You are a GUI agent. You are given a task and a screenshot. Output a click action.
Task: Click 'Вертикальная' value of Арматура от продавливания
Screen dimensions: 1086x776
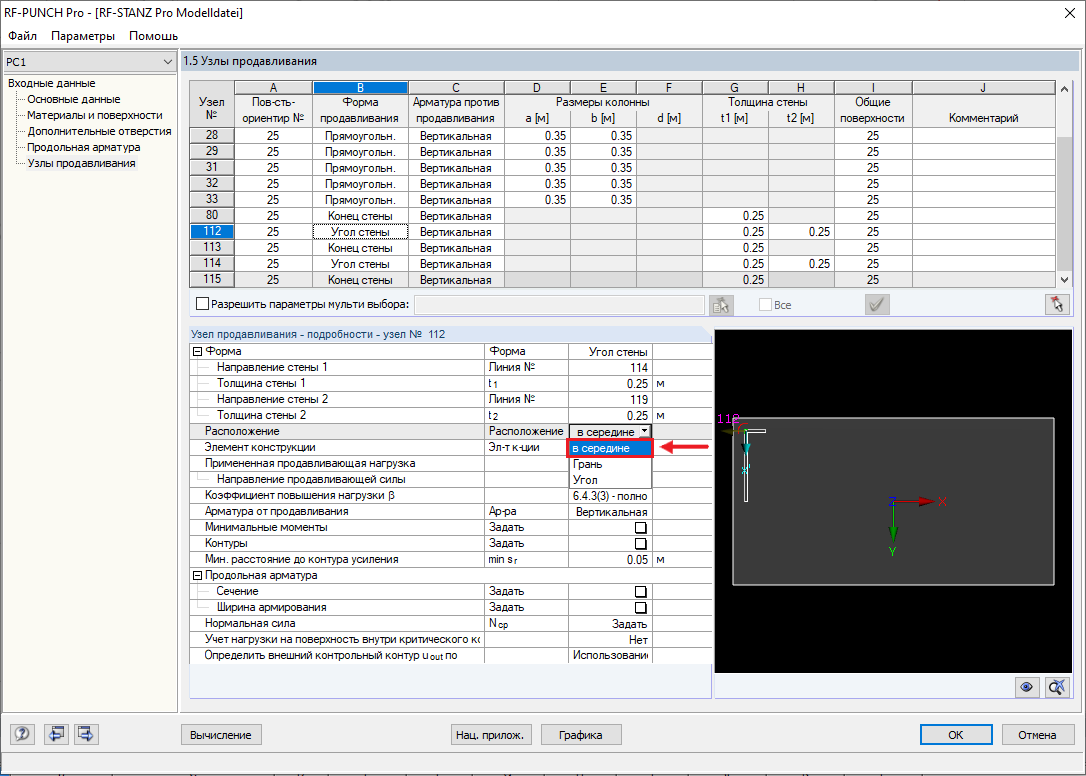[x=610, y=512]
